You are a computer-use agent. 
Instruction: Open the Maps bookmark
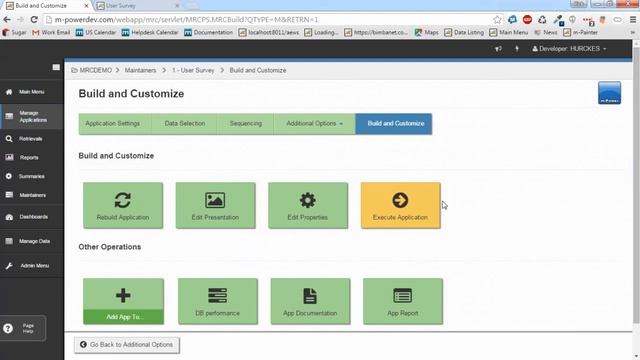tap(427, 32)
